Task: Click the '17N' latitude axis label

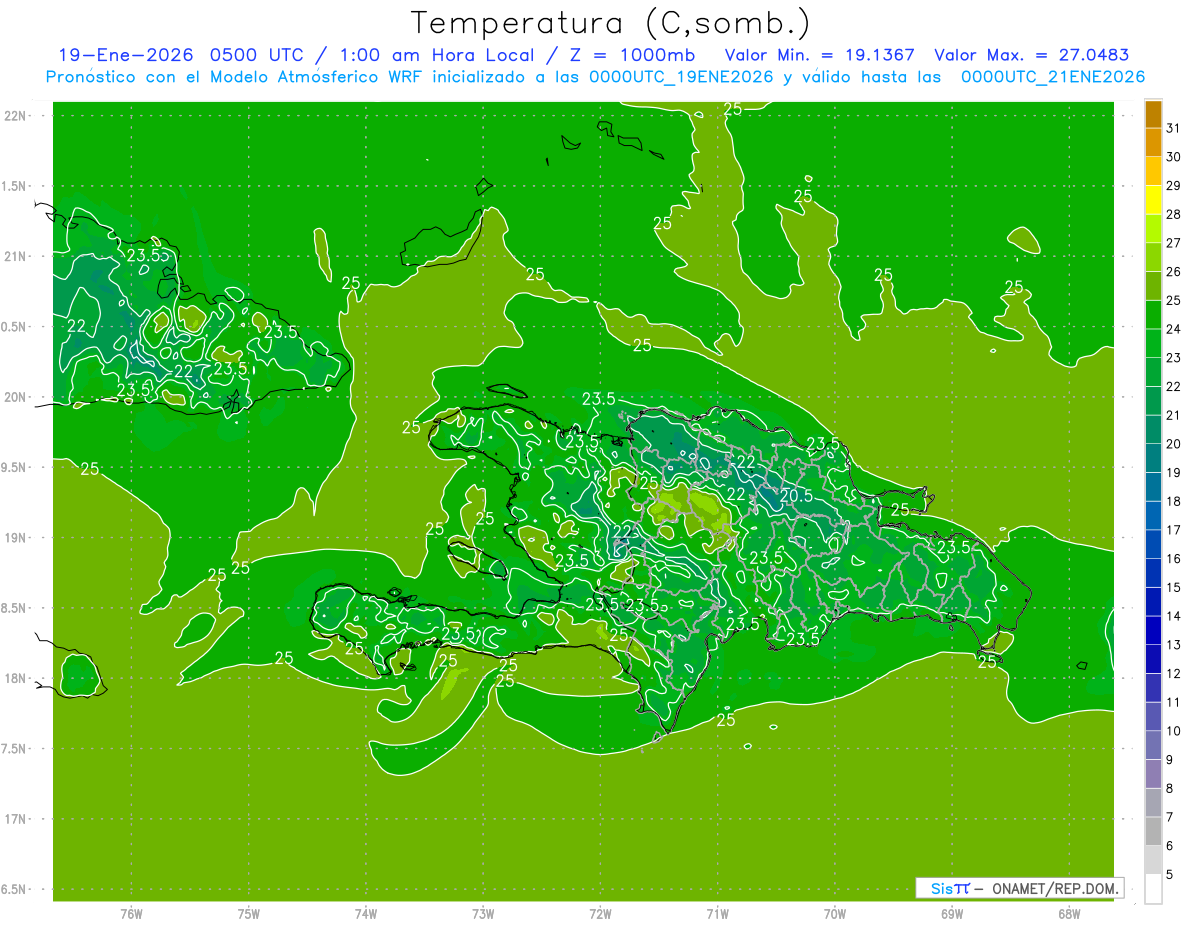Action: tap(15, 819)
